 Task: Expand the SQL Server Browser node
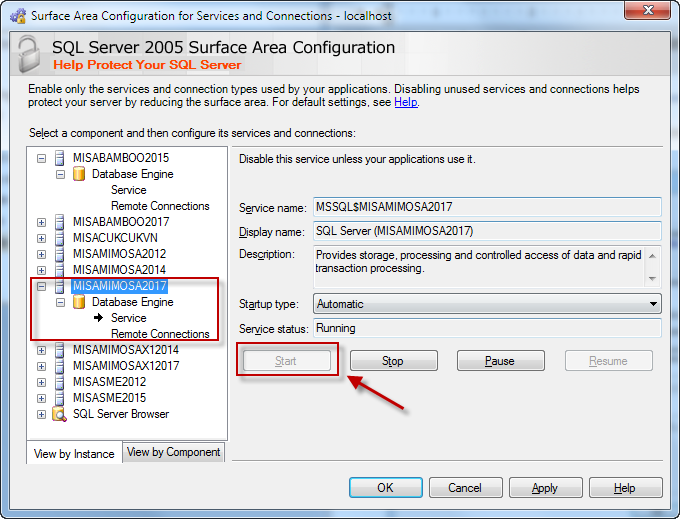[41, 415]
